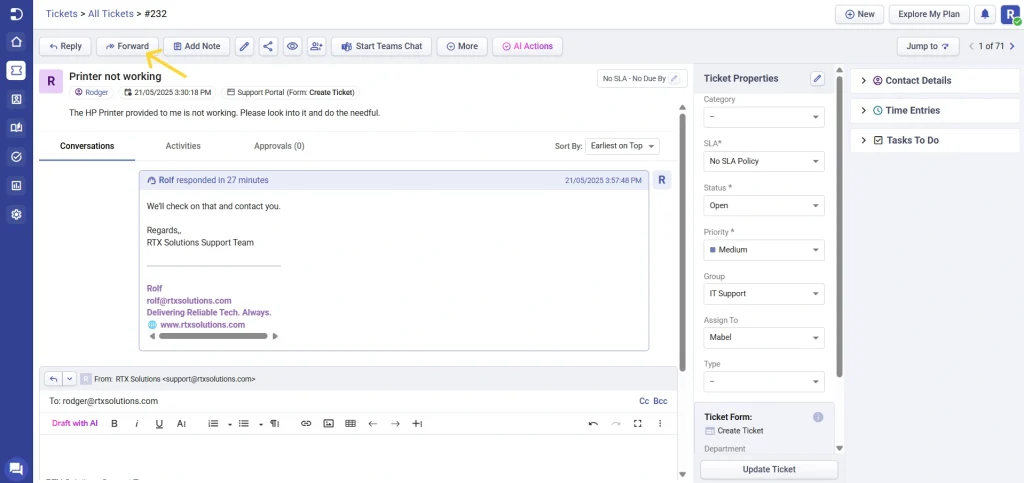This screenshot has width=1024, height=483.
Task: Open the Settings gear icon in sidebar
Action: [x=16, y=214]
